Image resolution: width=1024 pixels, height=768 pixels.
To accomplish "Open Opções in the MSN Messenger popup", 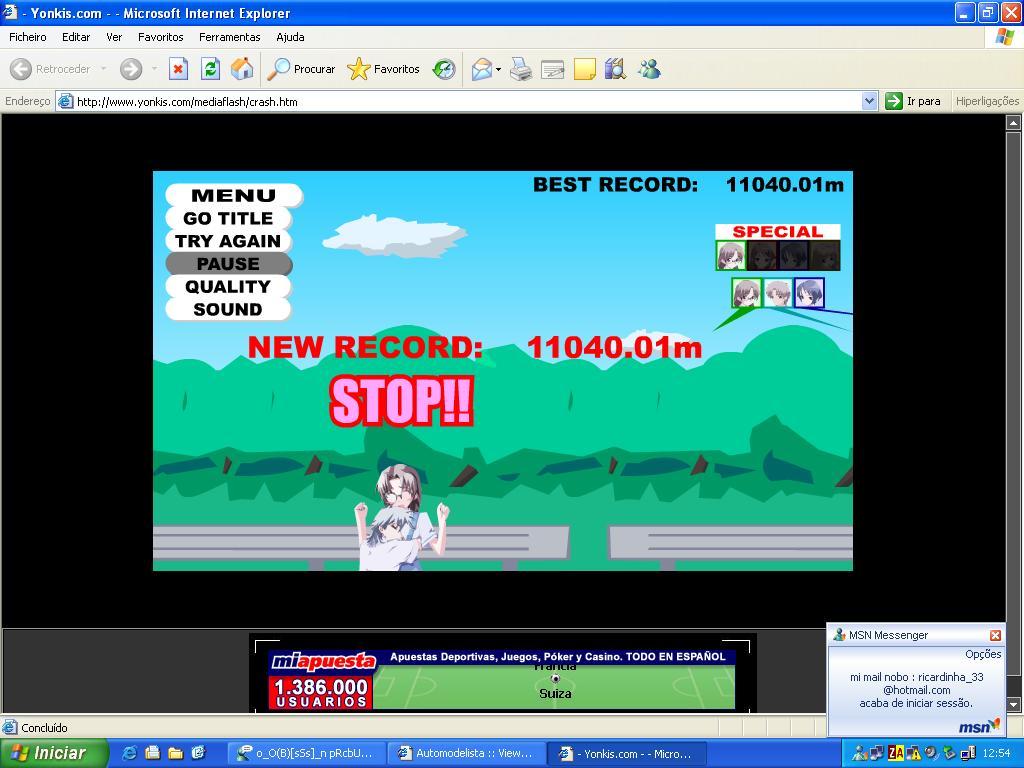I will click(x=983, y=654).
